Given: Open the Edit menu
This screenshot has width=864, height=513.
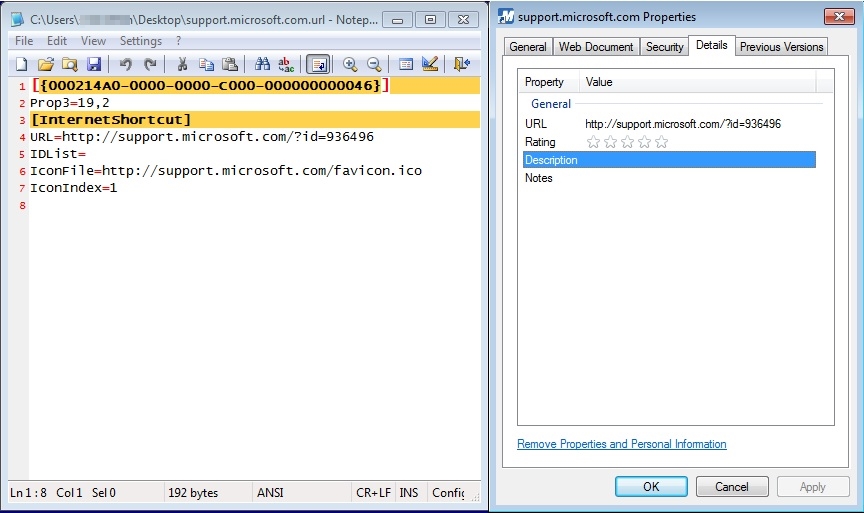Looking at the screenshot, I should 57,41.
